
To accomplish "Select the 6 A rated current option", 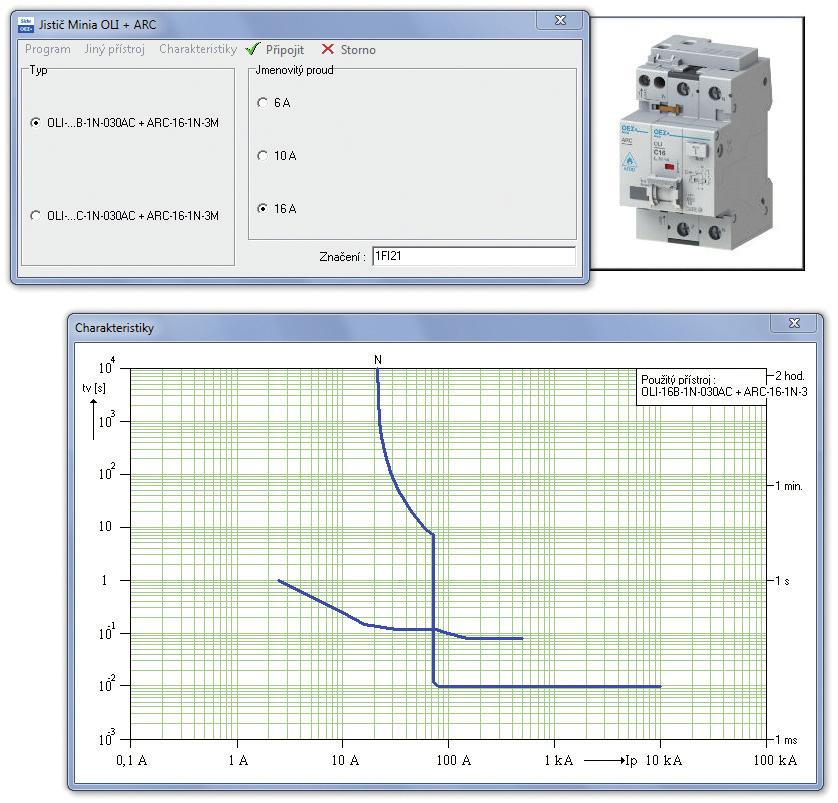I will (274, 103).
